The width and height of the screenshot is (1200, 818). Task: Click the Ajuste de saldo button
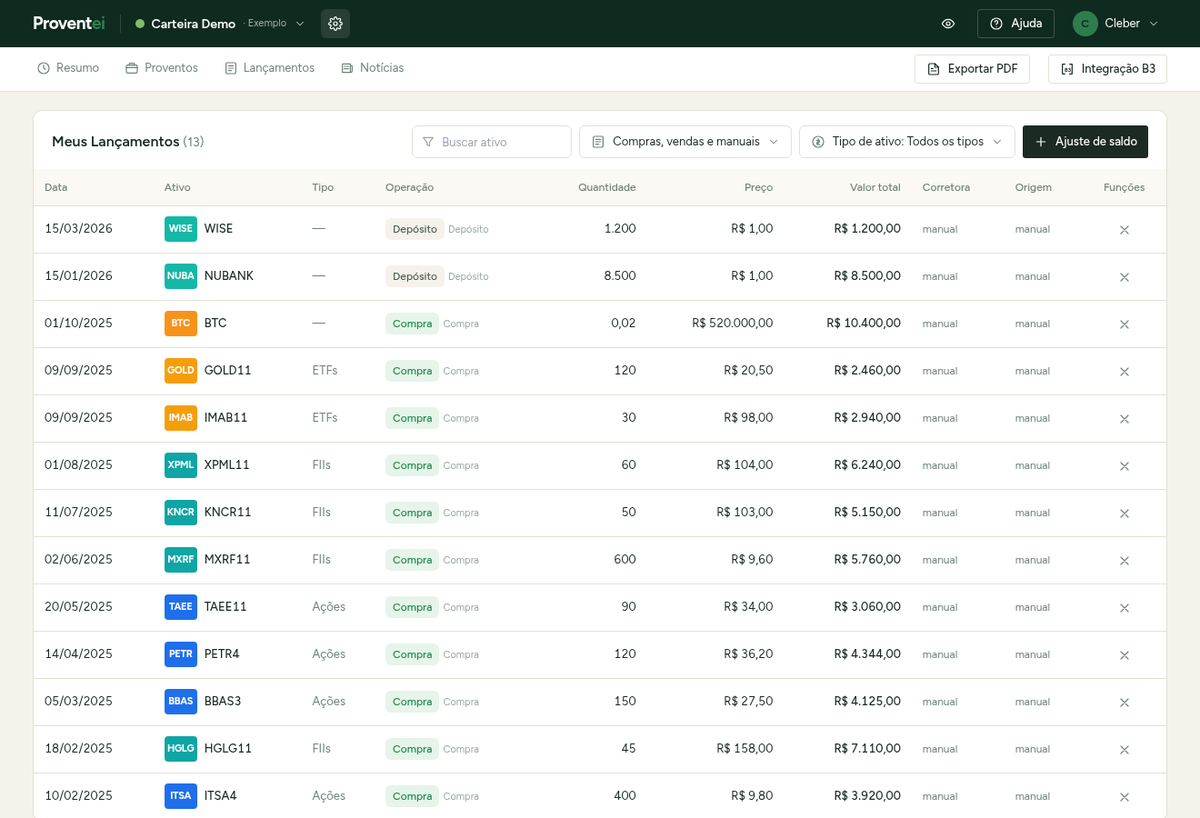point(1085,142)
